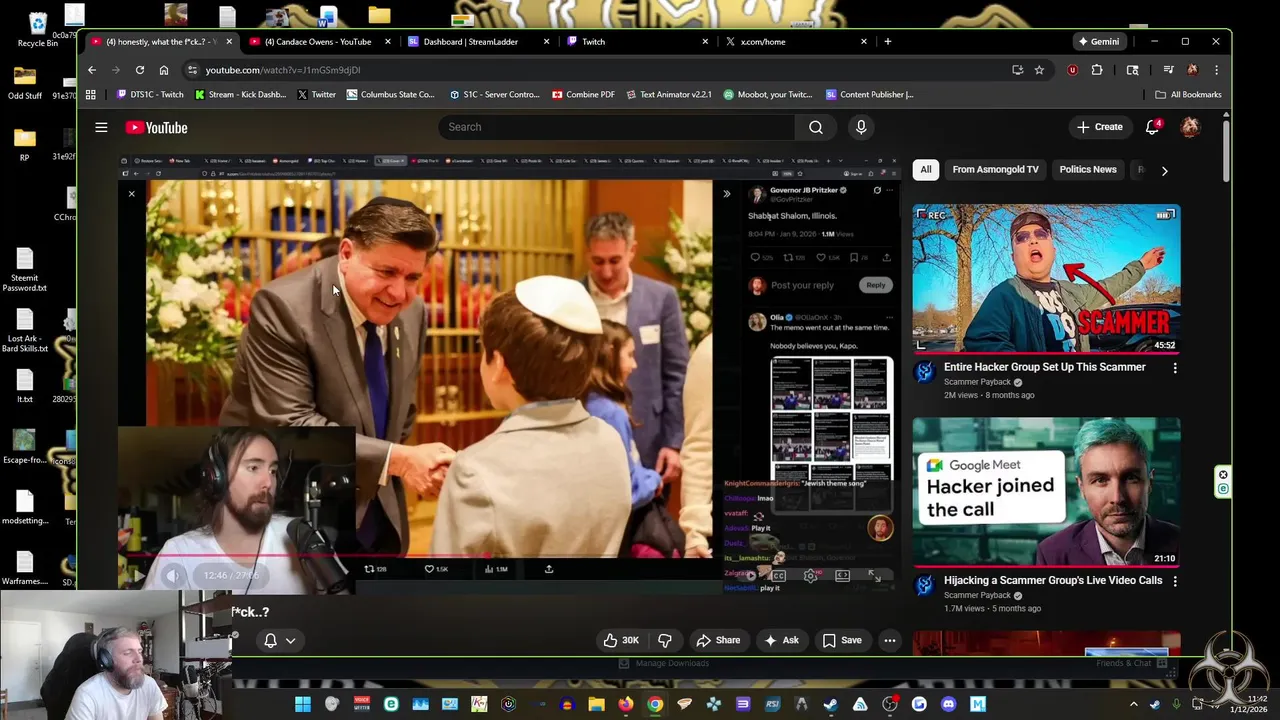The width and height of the screenshot is (1280, 720).
Task: Open YouTube notifications bell
Action: (x=1152, y=127)
